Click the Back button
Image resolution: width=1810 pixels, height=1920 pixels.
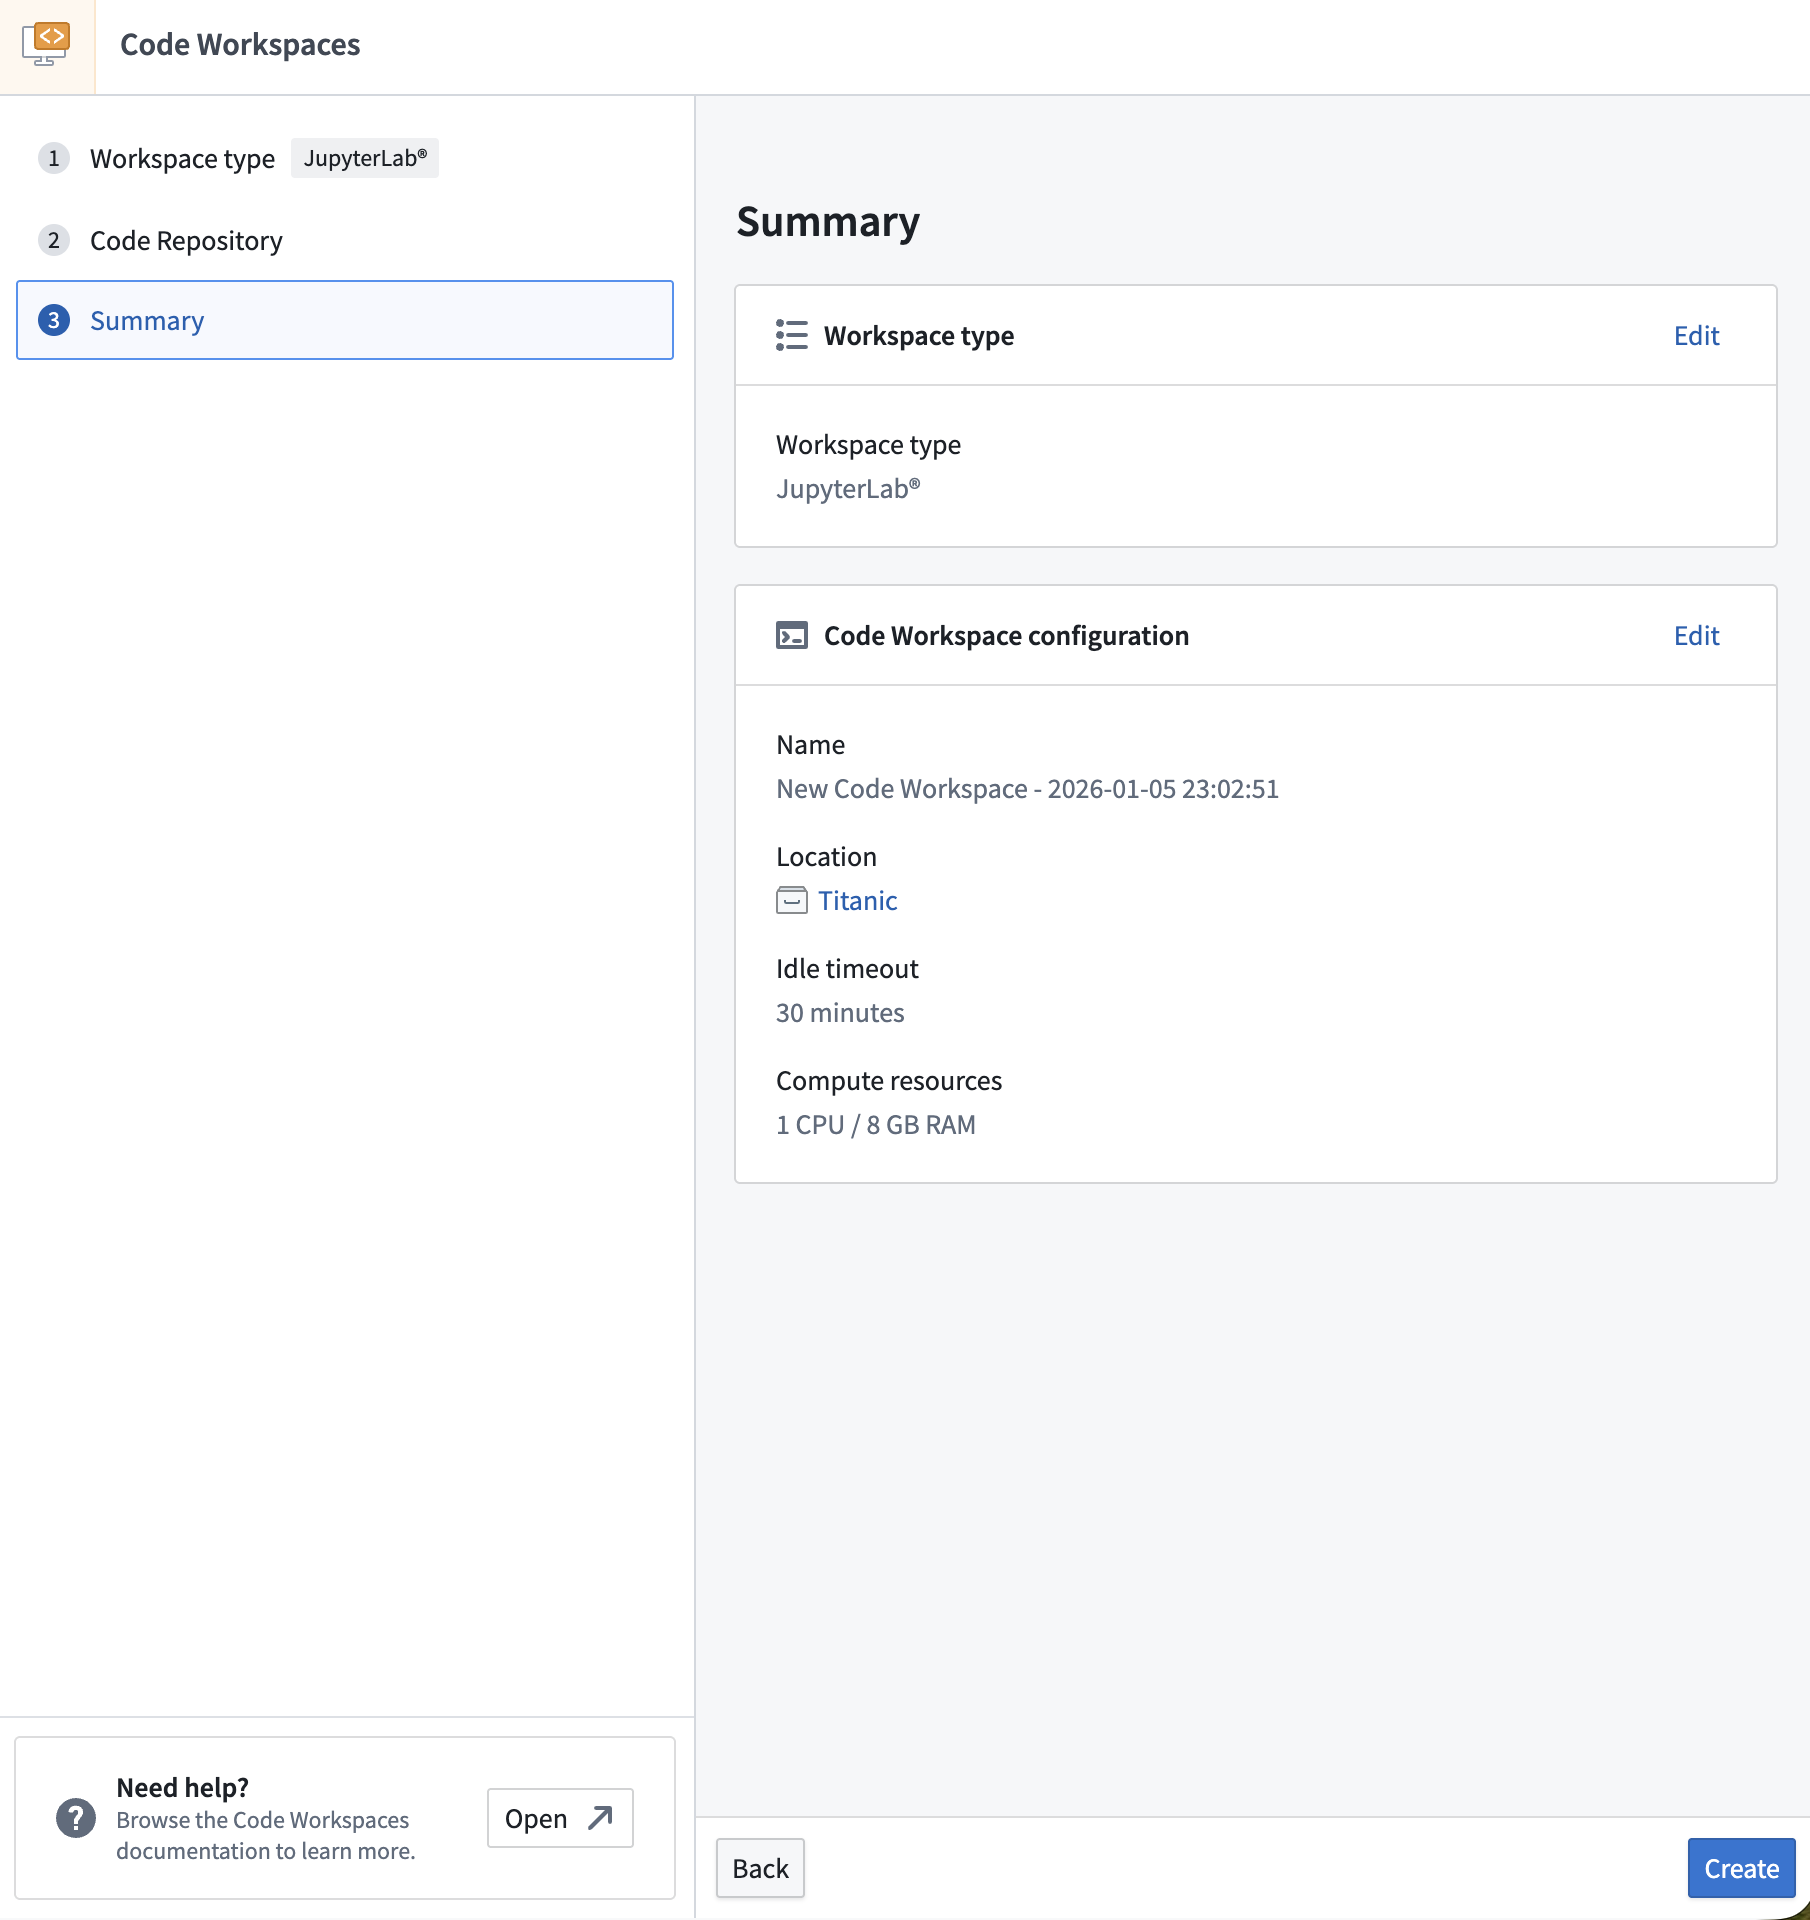coord(760,1868)
